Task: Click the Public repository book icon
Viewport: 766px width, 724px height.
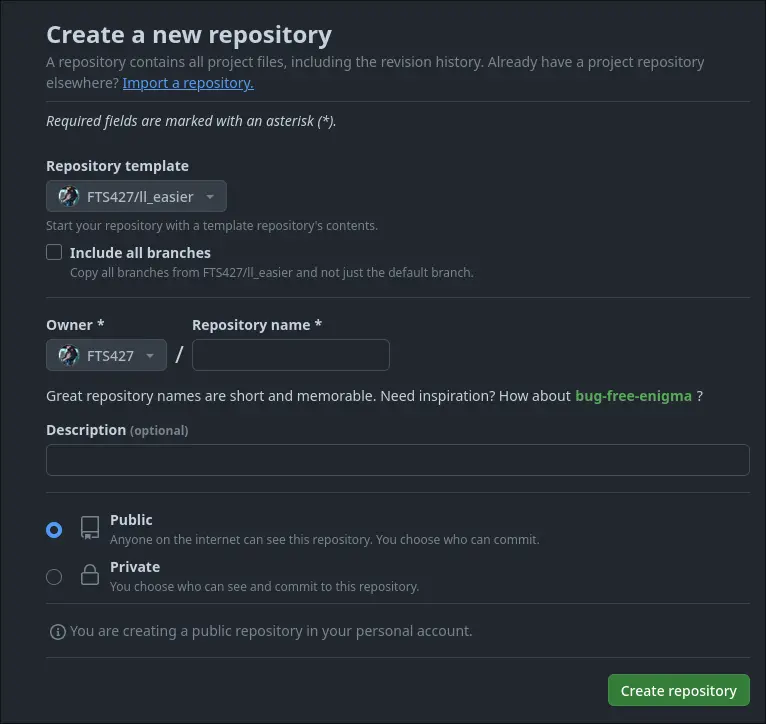Action: (x=90, y=529)
